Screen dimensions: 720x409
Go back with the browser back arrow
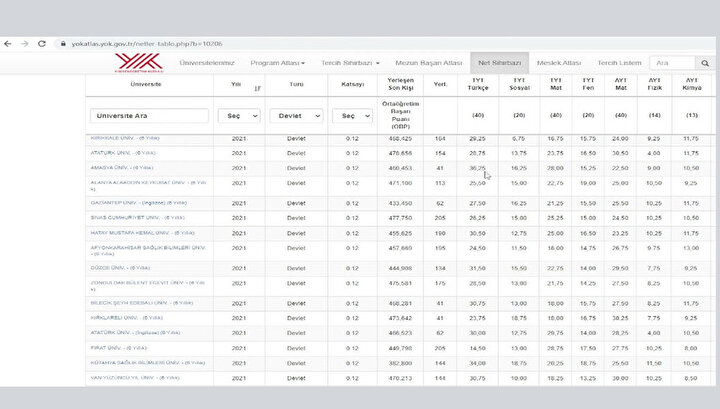pyautogui.click(x=8, y=44)
